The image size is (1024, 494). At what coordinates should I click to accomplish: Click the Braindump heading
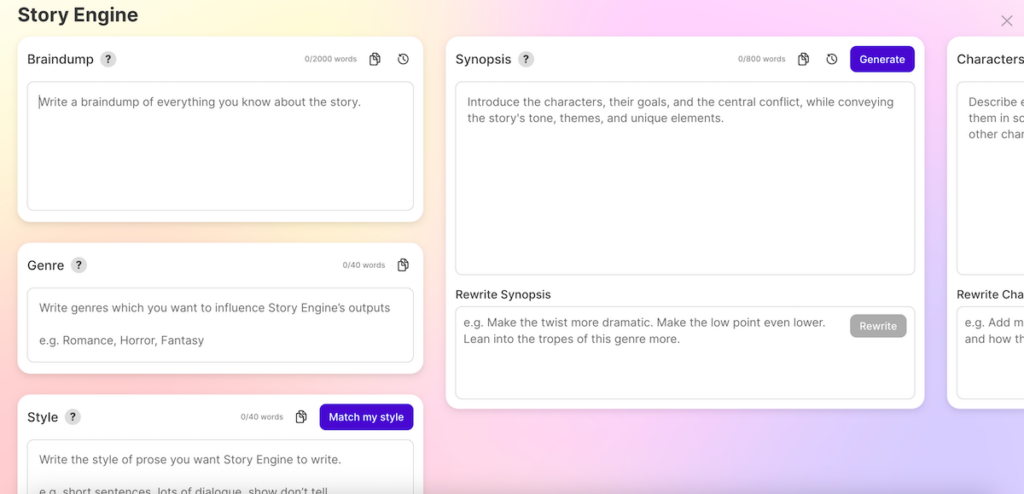click(60, 59)
